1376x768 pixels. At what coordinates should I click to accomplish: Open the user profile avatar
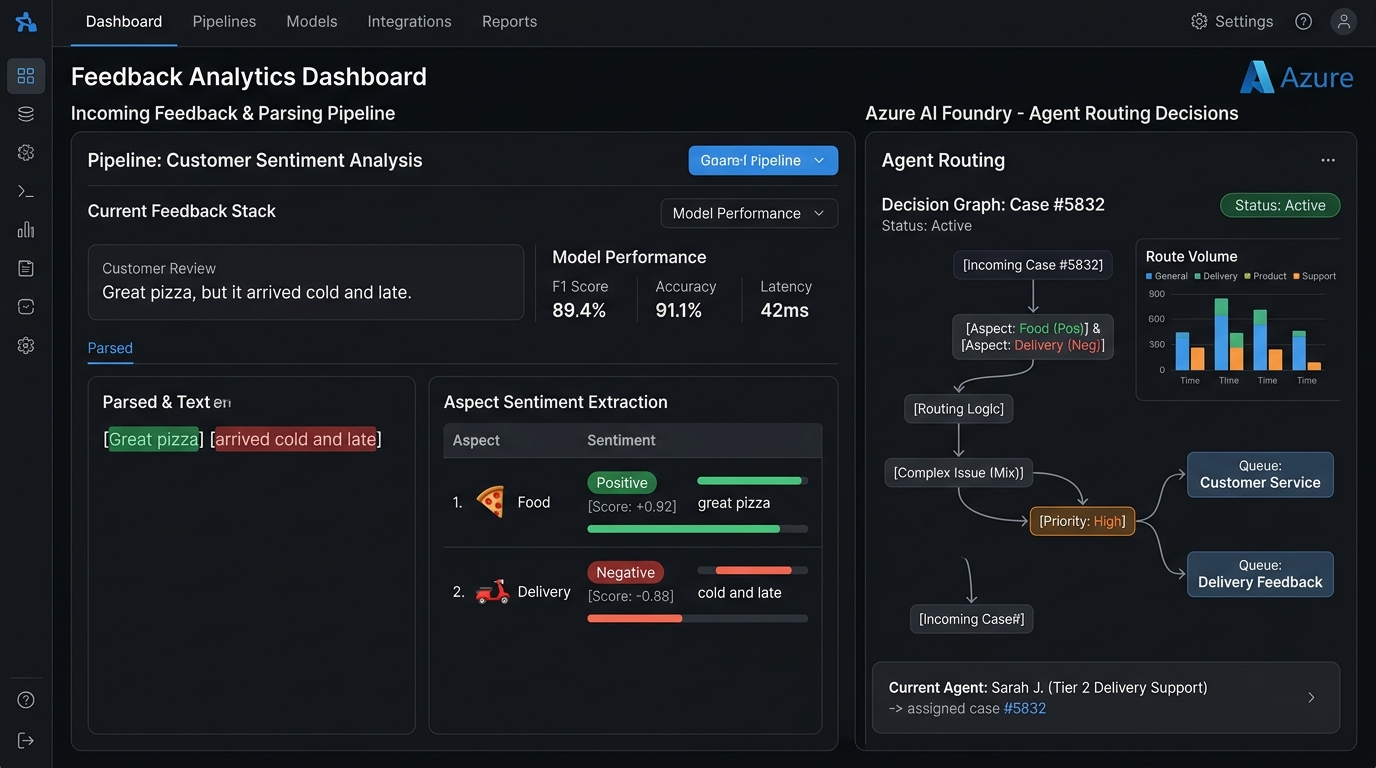[x=1343, y=21]
